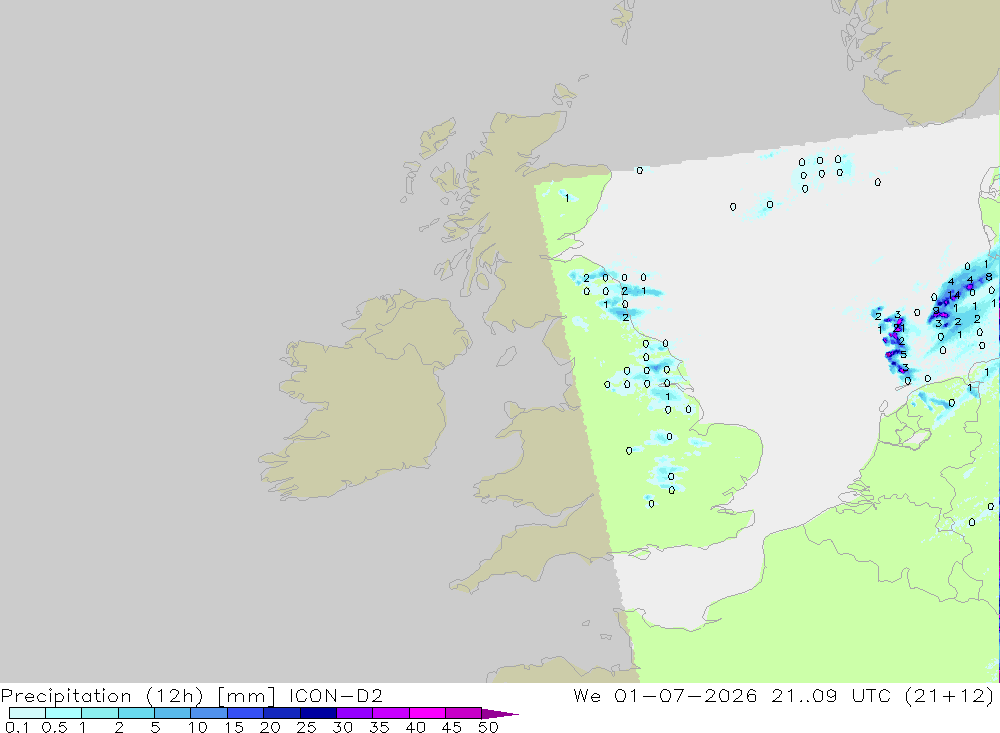Click the precipitation value '14' on the map
The width and height of the screenshot is (1000, 733).
click(x=954, y=295)
